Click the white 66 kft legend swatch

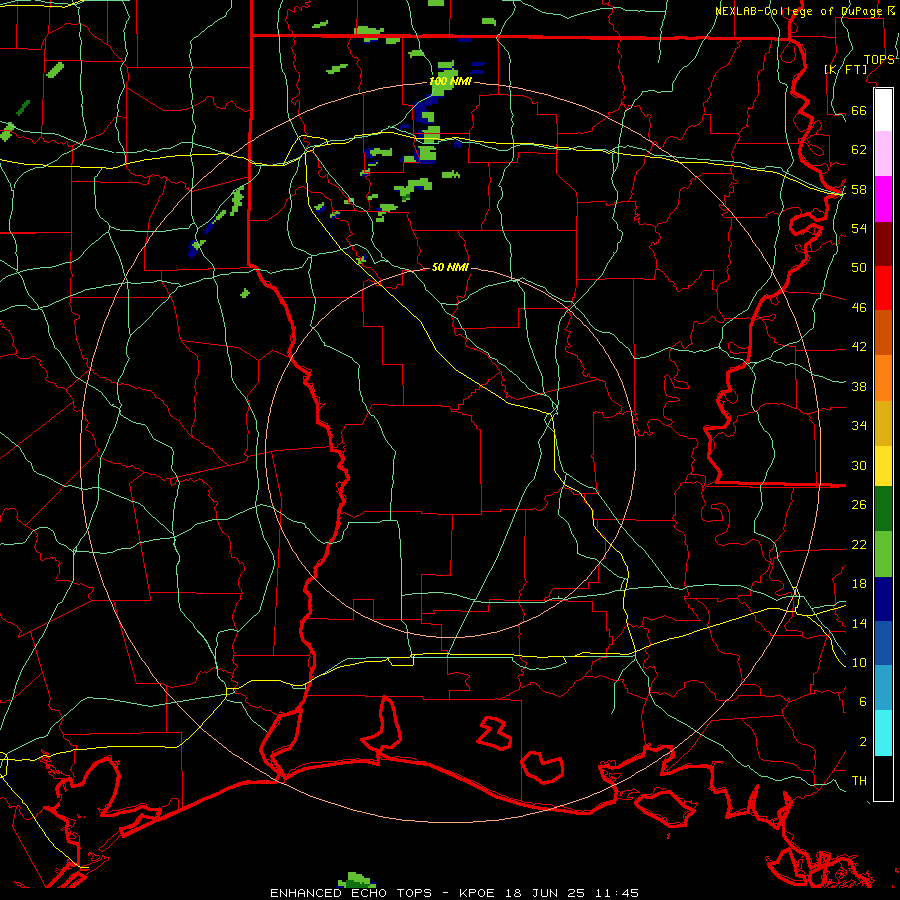pyautogui.click(x=883, y=110)
